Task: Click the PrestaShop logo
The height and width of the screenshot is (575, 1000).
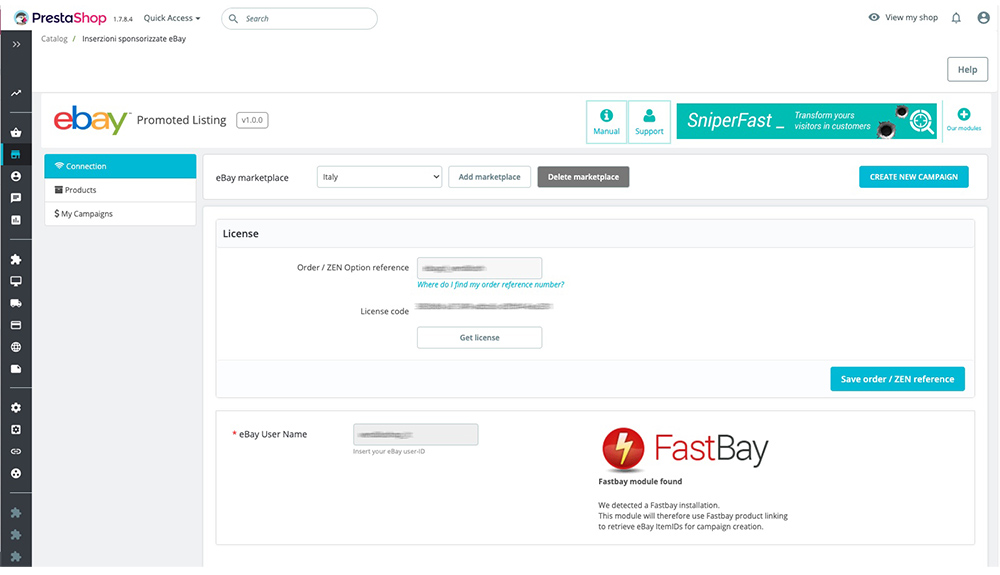Action: [x=60, y=18]
